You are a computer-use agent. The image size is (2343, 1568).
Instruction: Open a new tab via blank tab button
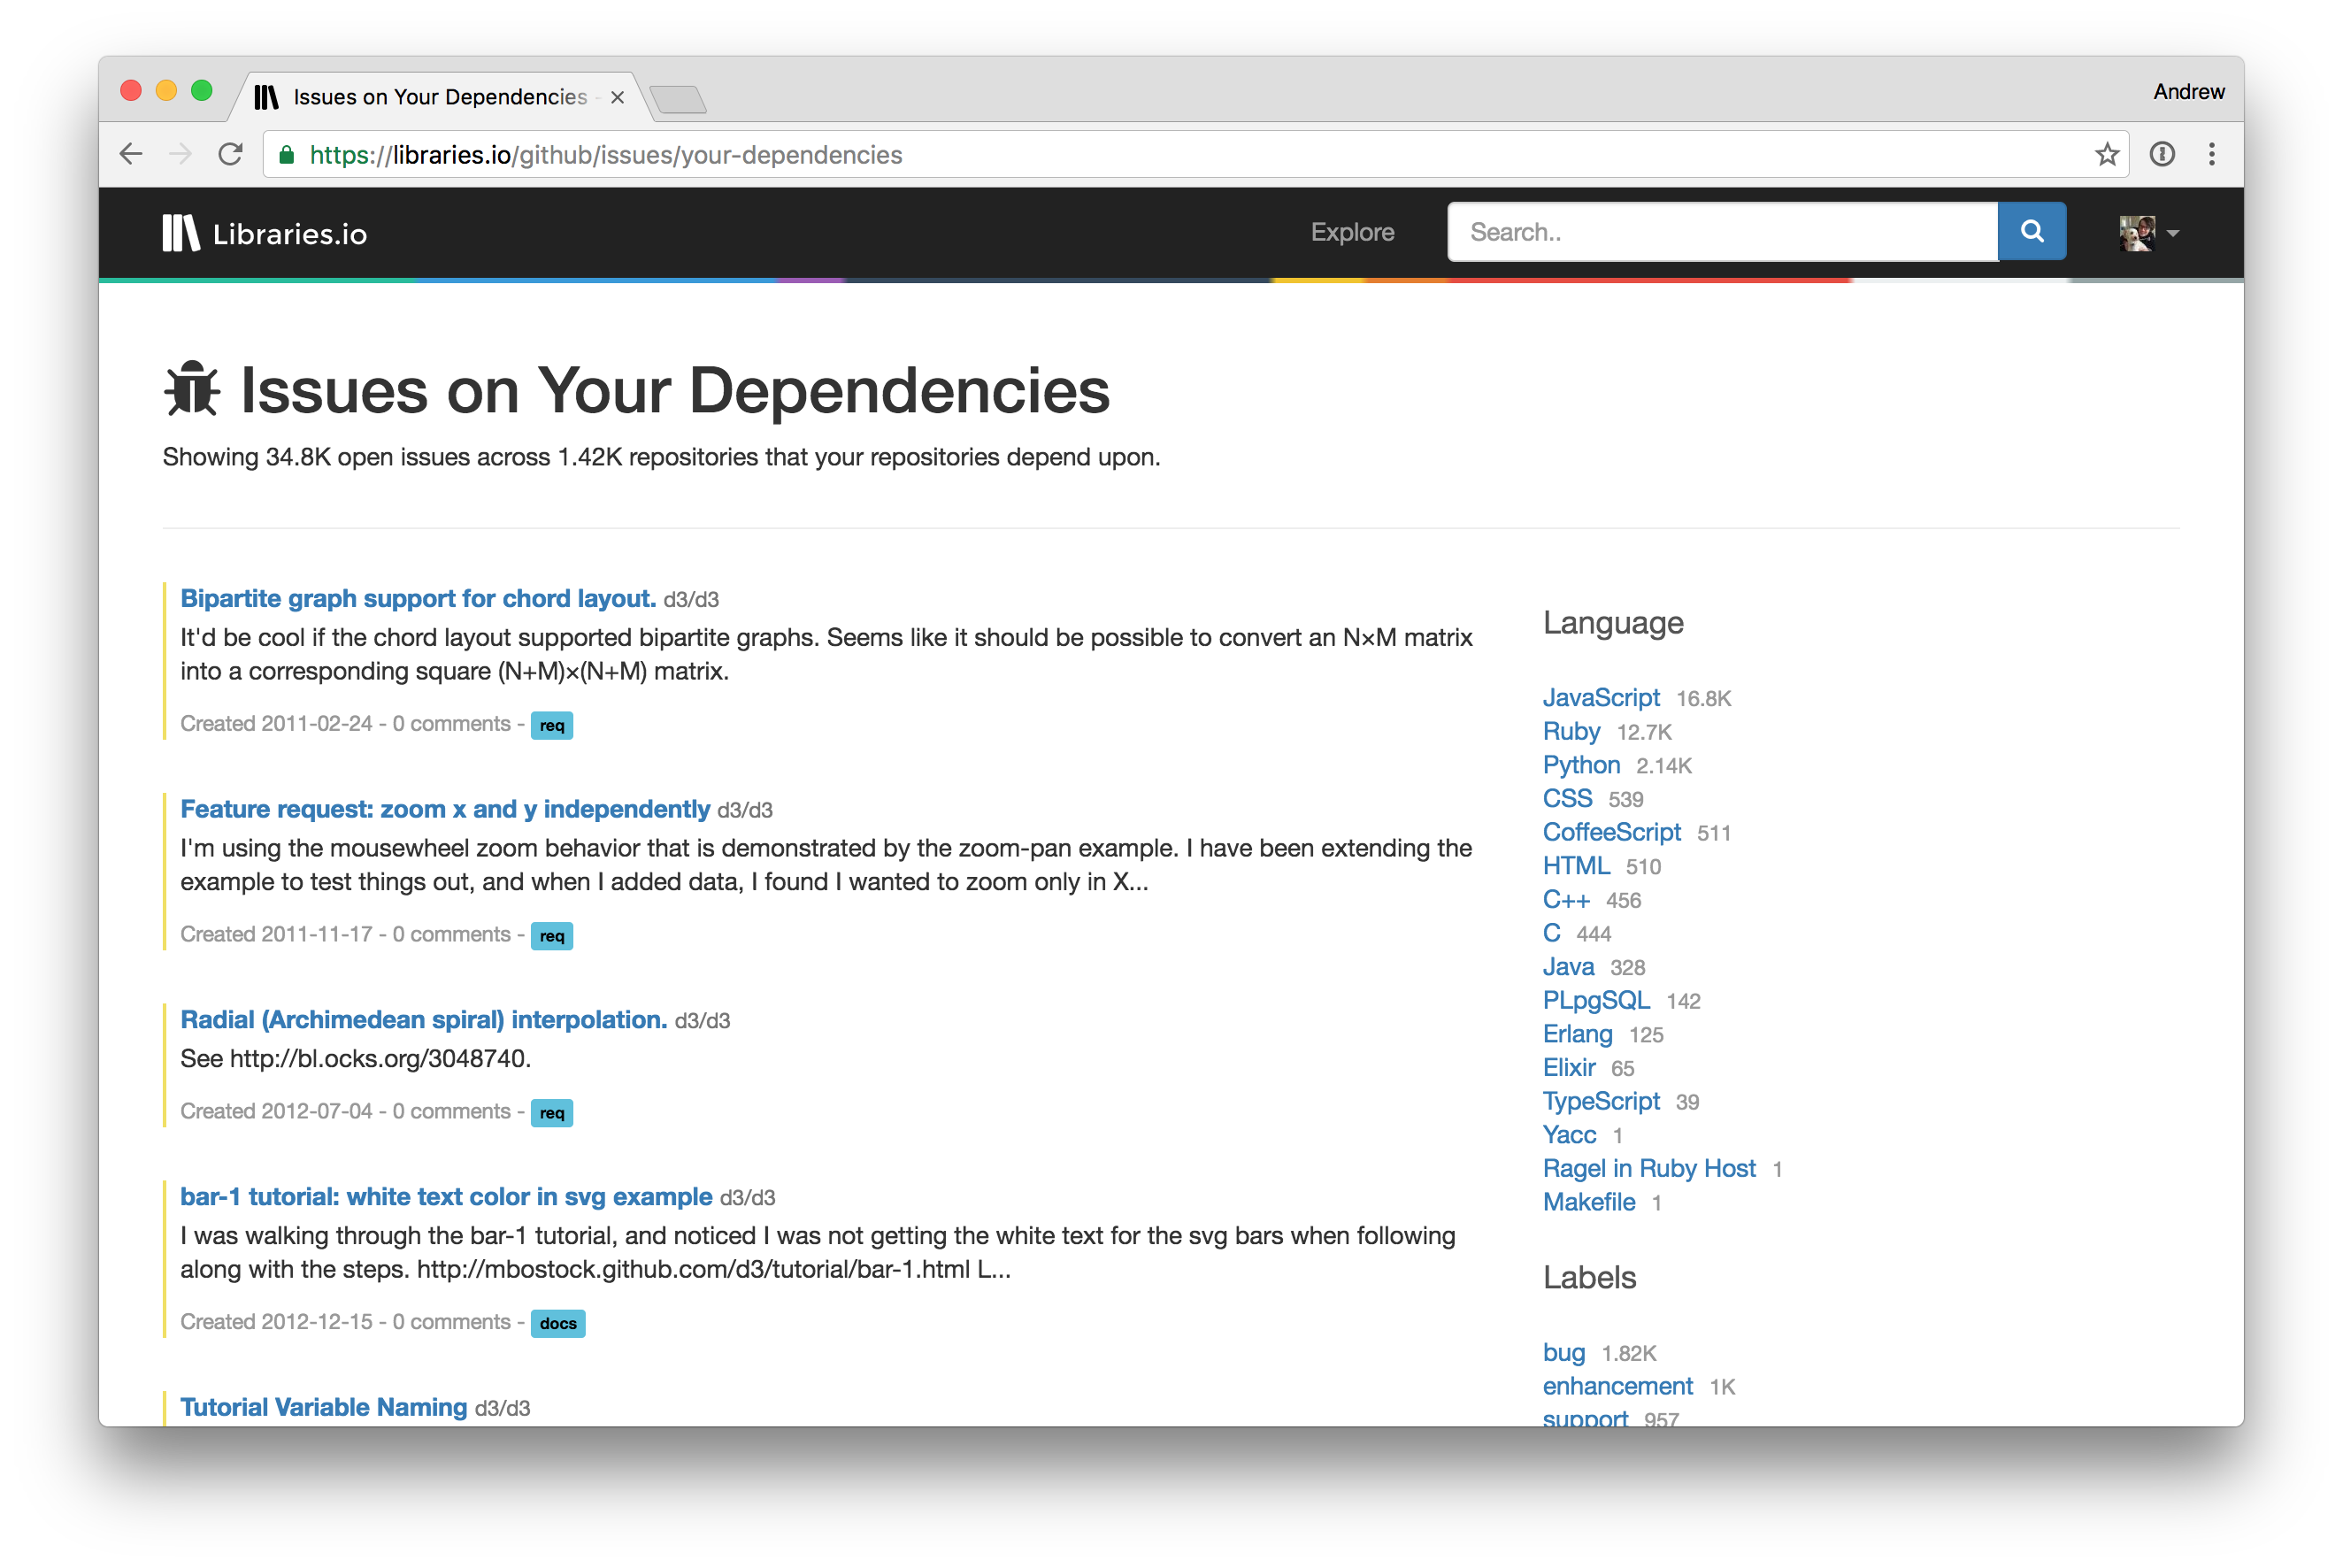click(x=678, y=99)
